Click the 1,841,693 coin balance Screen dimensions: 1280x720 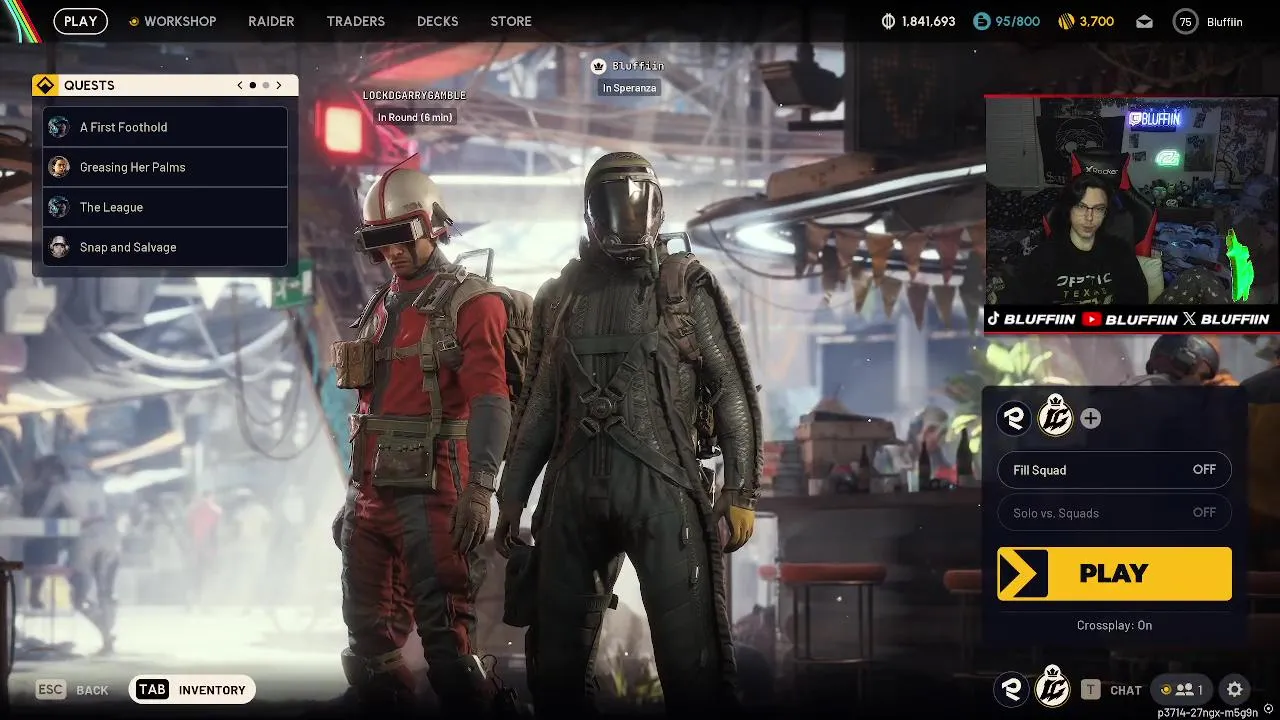pyautogui.click(x=928, y=22)
